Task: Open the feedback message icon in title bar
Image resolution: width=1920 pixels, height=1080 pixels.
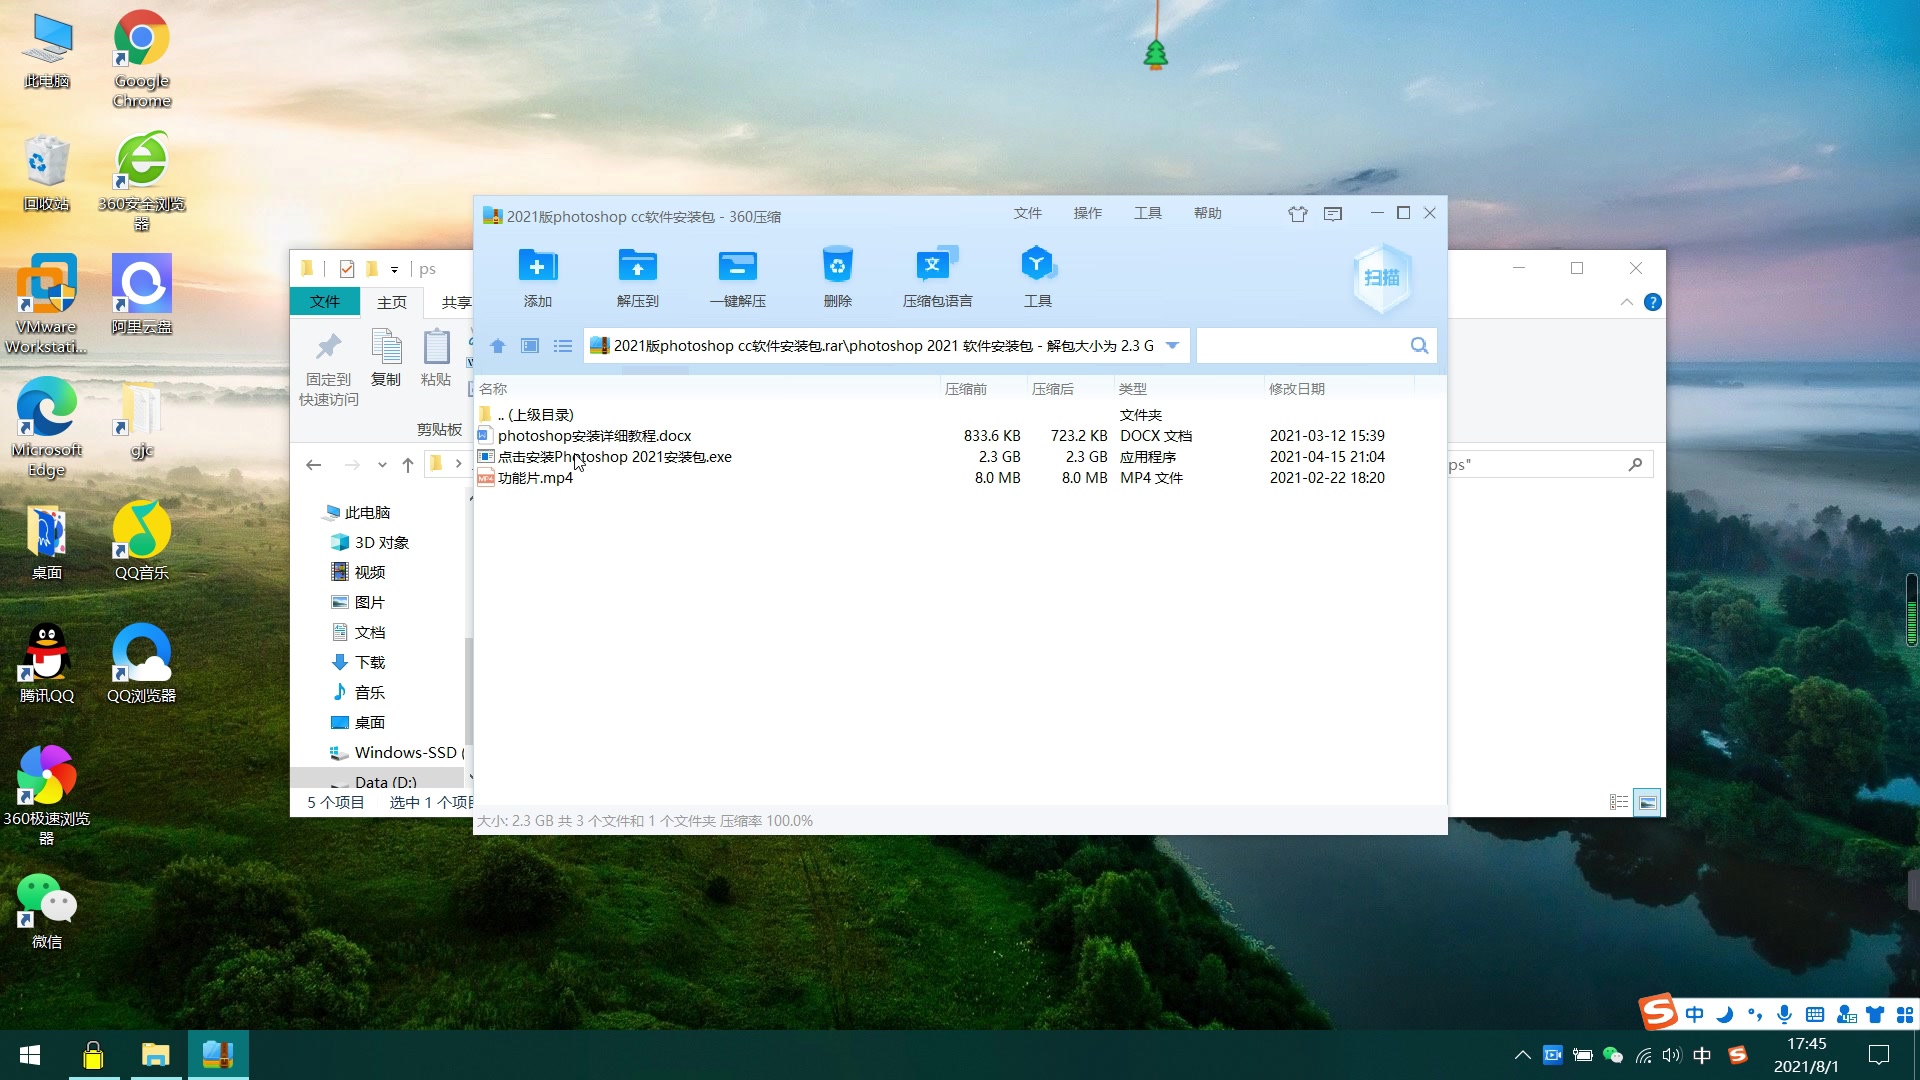Action: point(1333,214)
